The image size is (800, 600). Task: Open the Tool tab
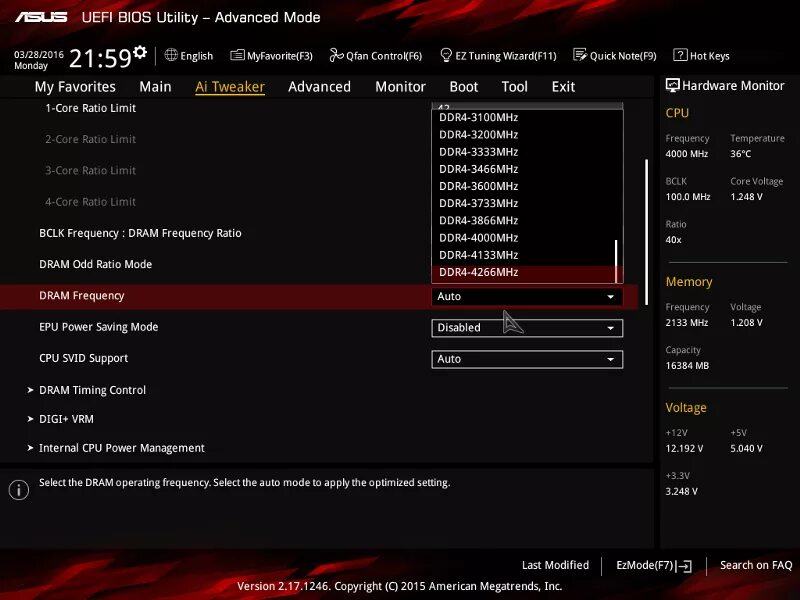pos(514,87)
